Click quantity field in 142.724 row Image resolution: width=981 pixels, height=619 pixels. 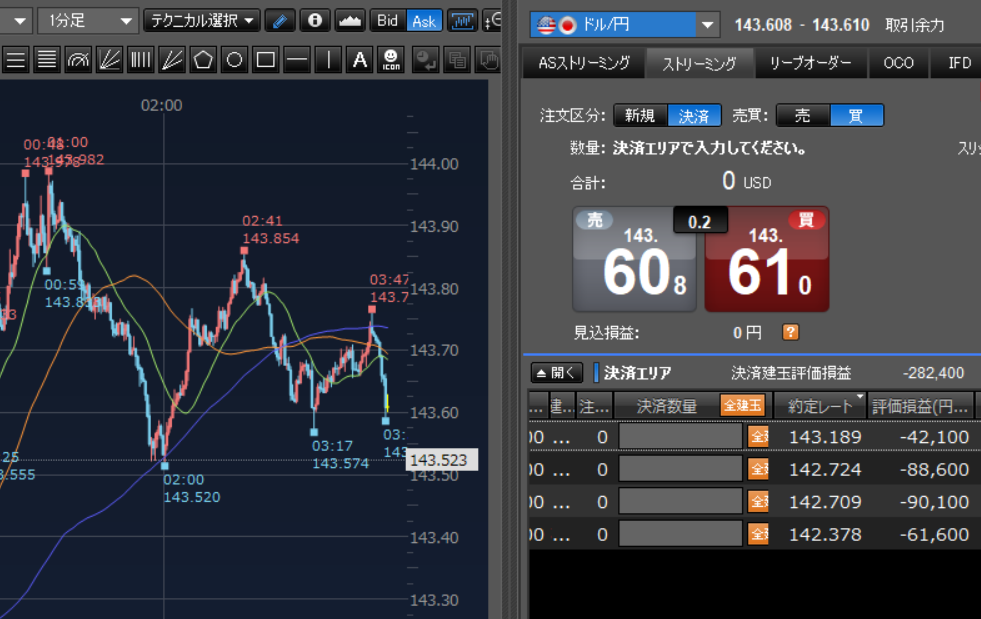coord(681,469)
